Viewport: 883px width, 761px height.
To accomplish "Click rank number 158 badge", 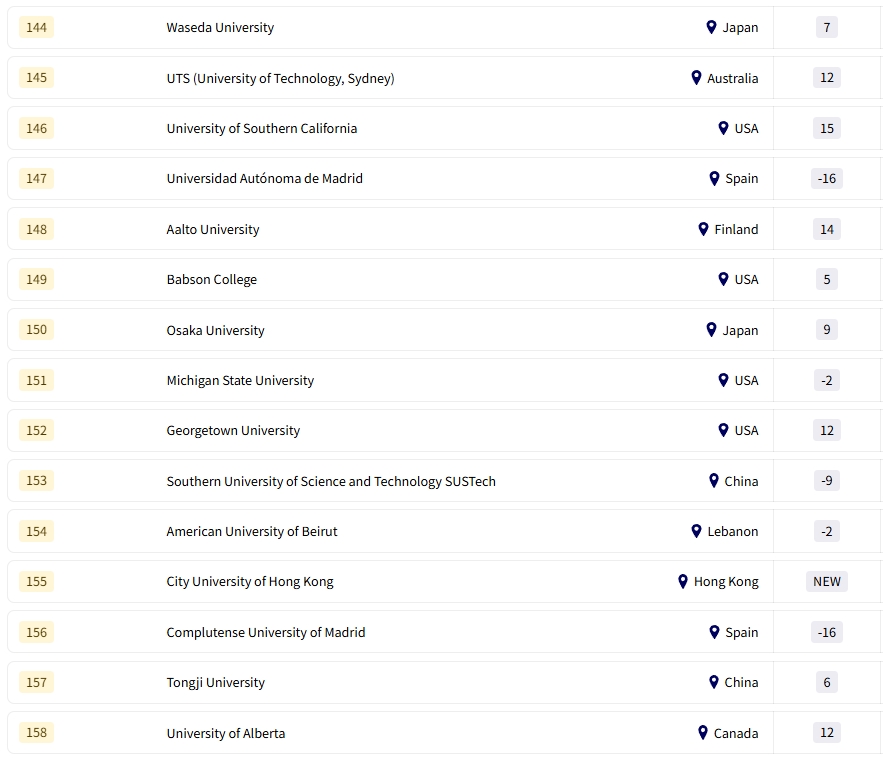I will pos(36,733).
